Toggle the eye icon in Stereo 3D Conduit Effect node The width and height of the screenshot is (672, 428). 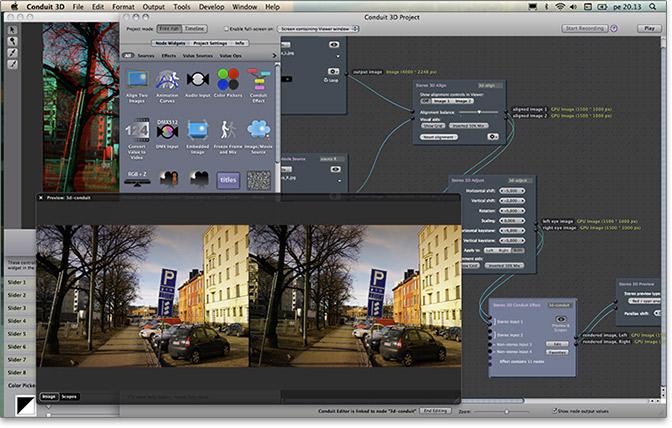tap(561, 319)
